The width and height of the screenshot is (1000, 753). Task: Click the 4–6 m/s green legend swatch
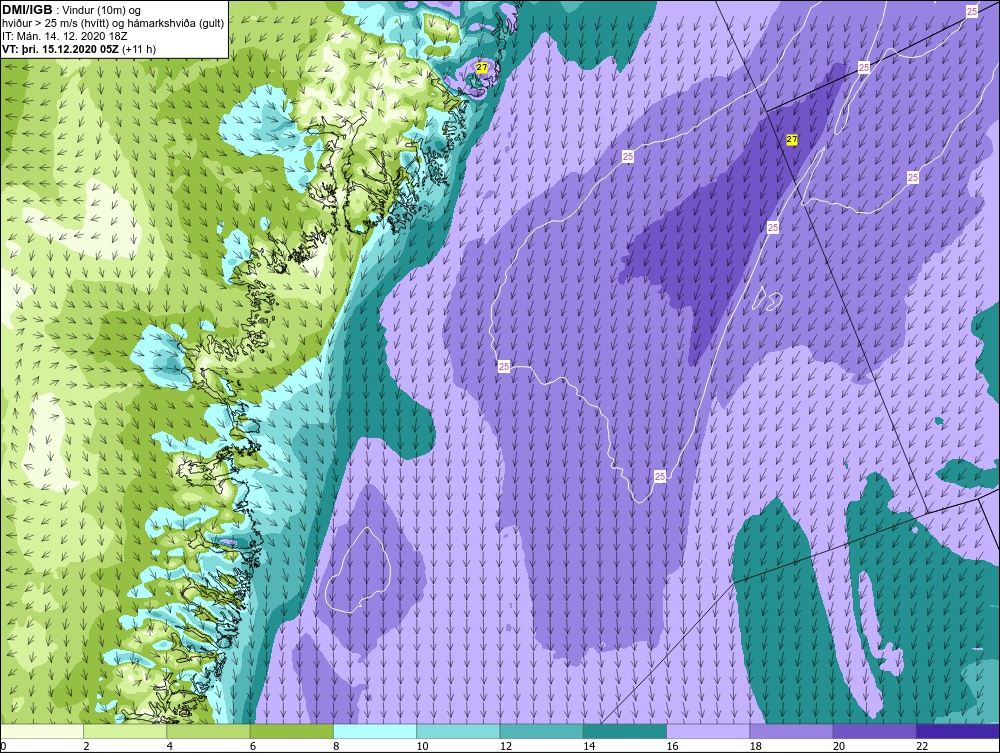tap(209, 731)
